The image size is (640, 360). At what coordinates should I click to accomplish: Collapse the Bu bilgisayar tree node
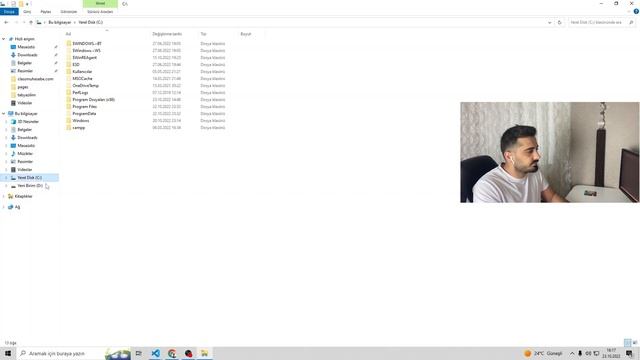point(4,113)
